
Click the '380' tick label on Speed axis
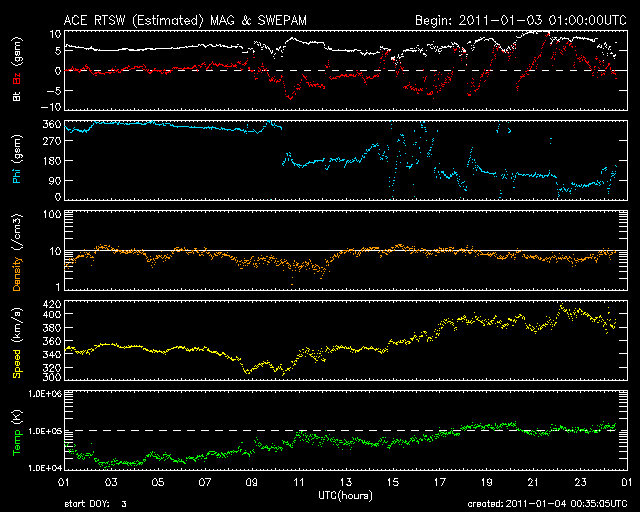pos(52,328)
